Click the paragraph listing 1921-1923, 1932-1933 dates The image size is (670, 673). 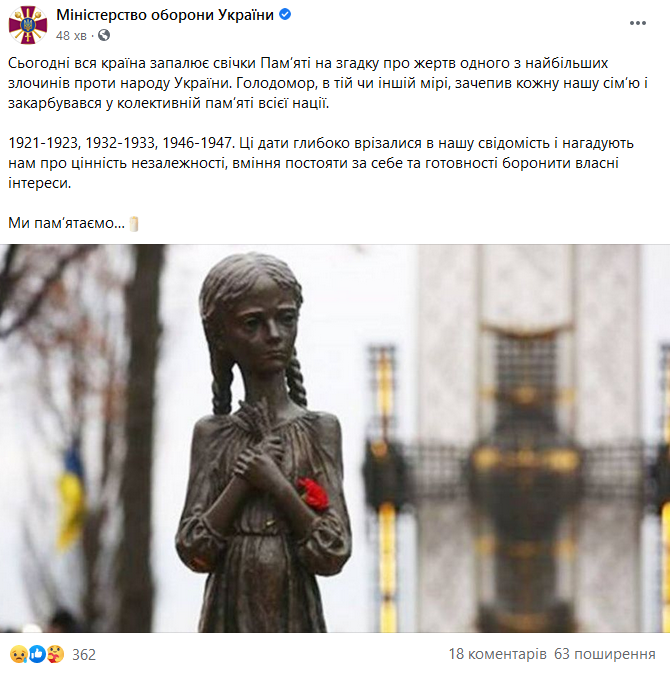click(x=321, y=163)
